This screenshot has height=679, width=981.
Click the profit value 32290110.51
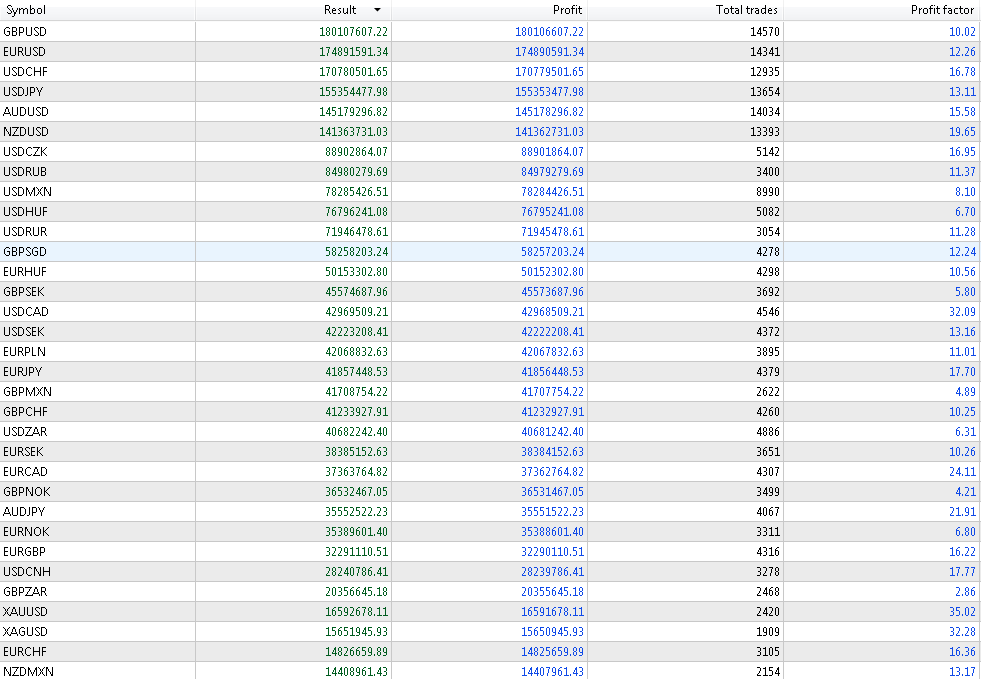[552, 552]
